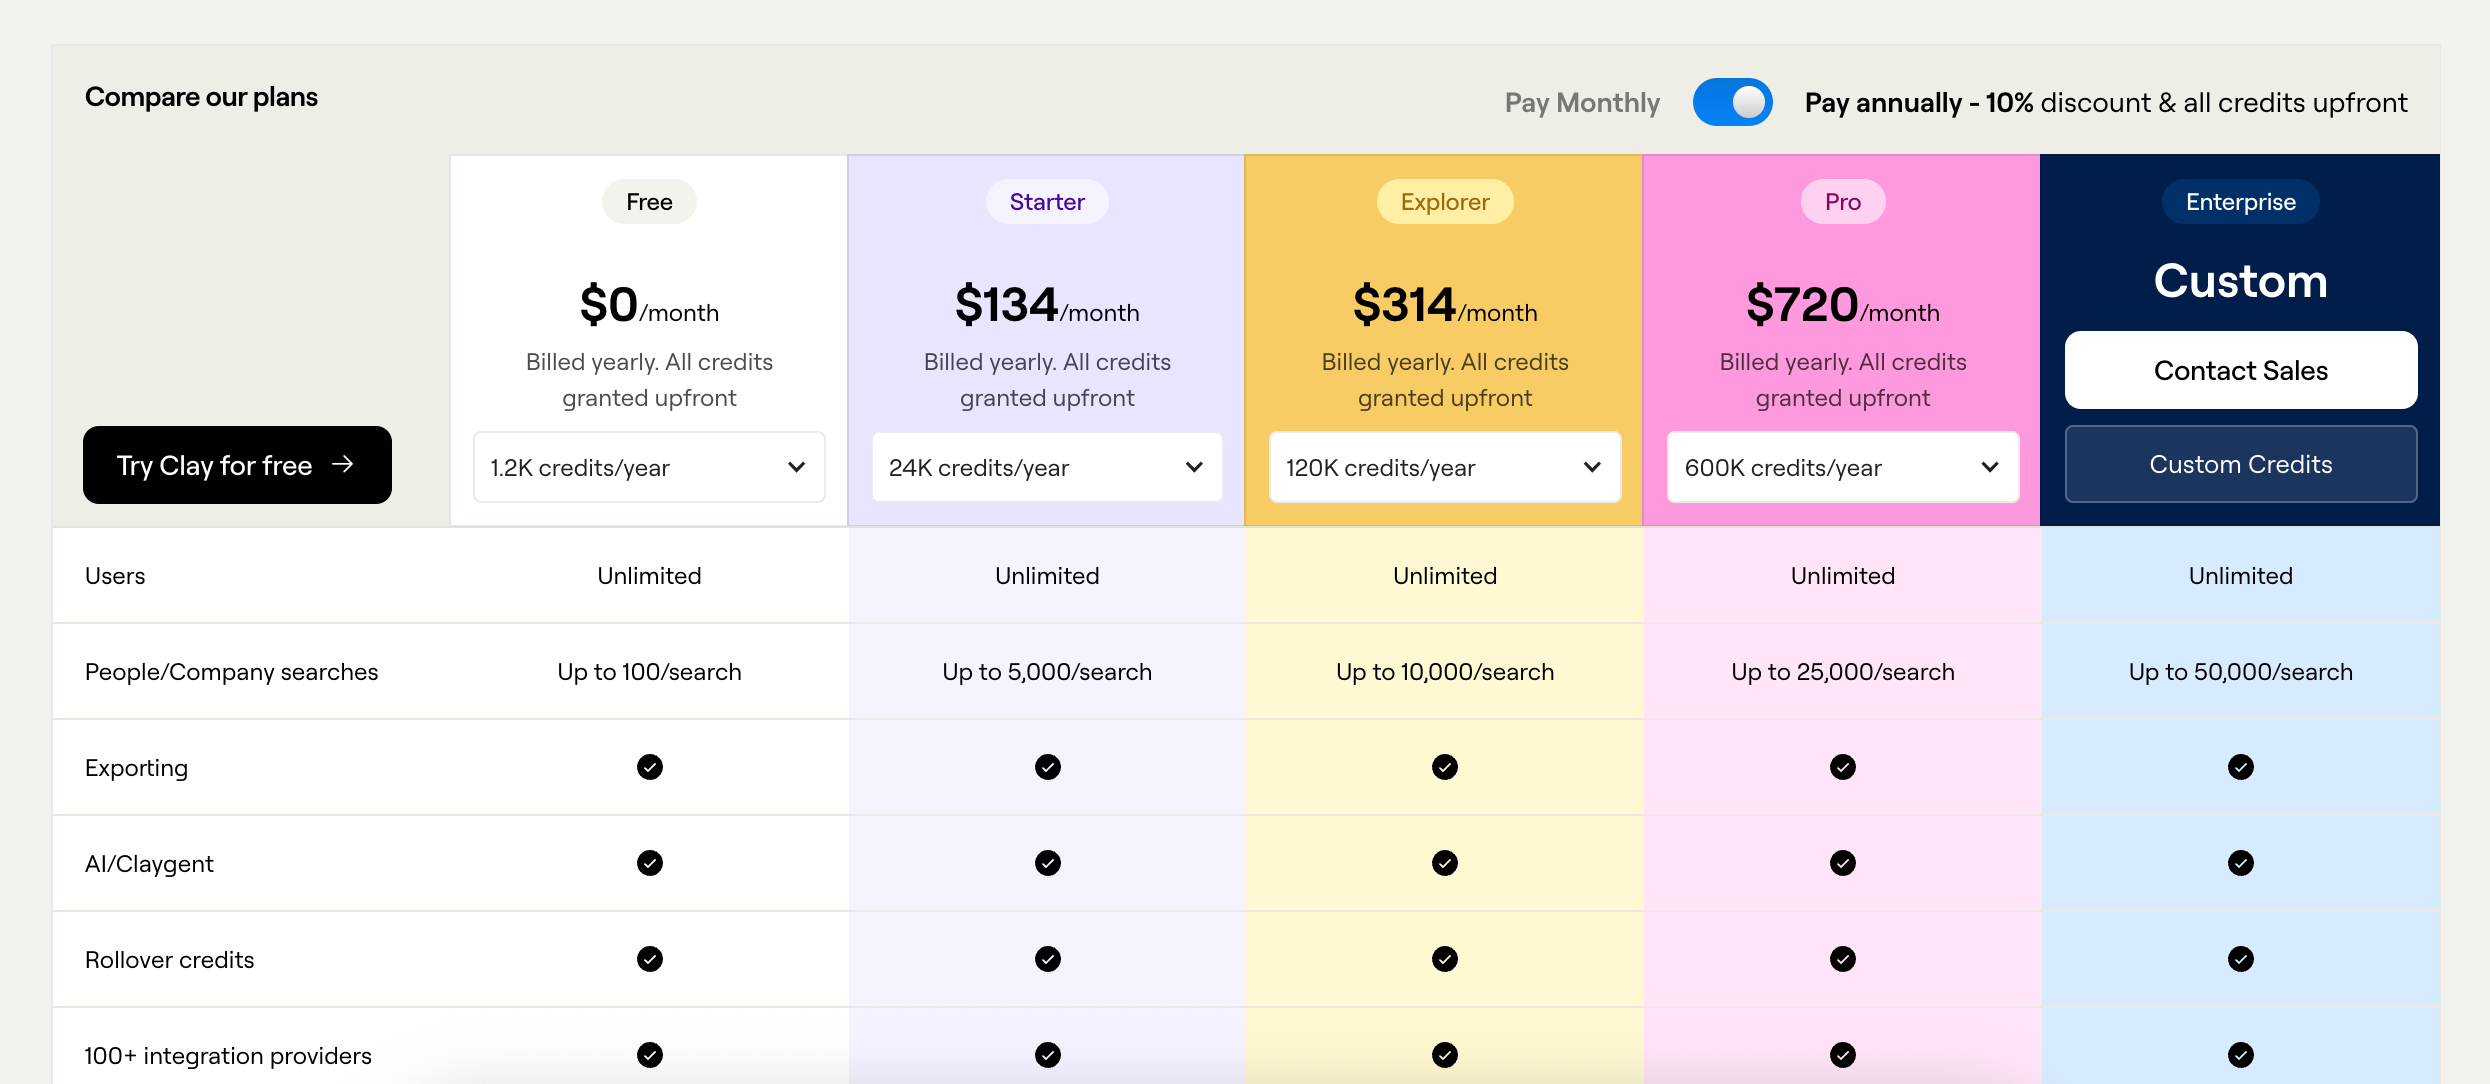2490x1084 pixels.
Task: Click Rollover credits checkmark under Explorer plan
Action: [1445, 959]
